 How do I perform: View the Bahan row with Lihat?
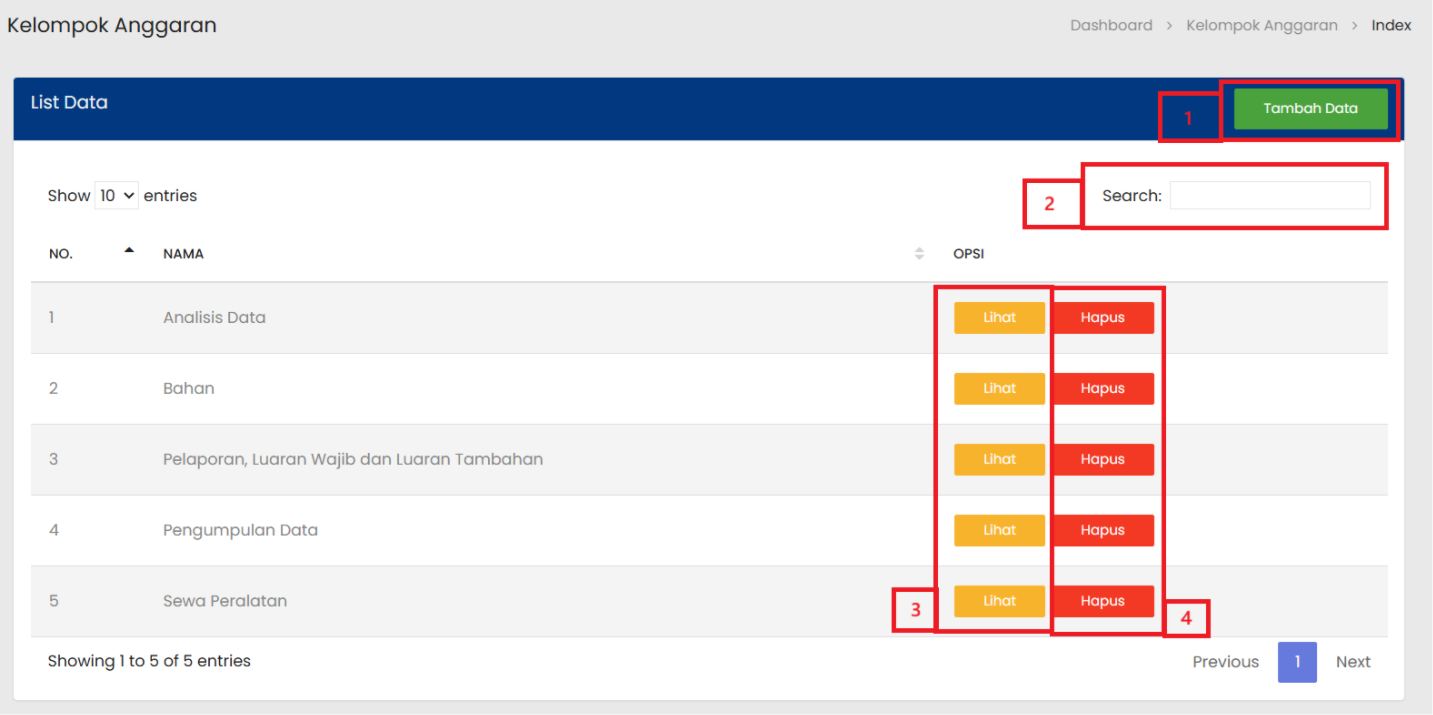tap(999, 389)
